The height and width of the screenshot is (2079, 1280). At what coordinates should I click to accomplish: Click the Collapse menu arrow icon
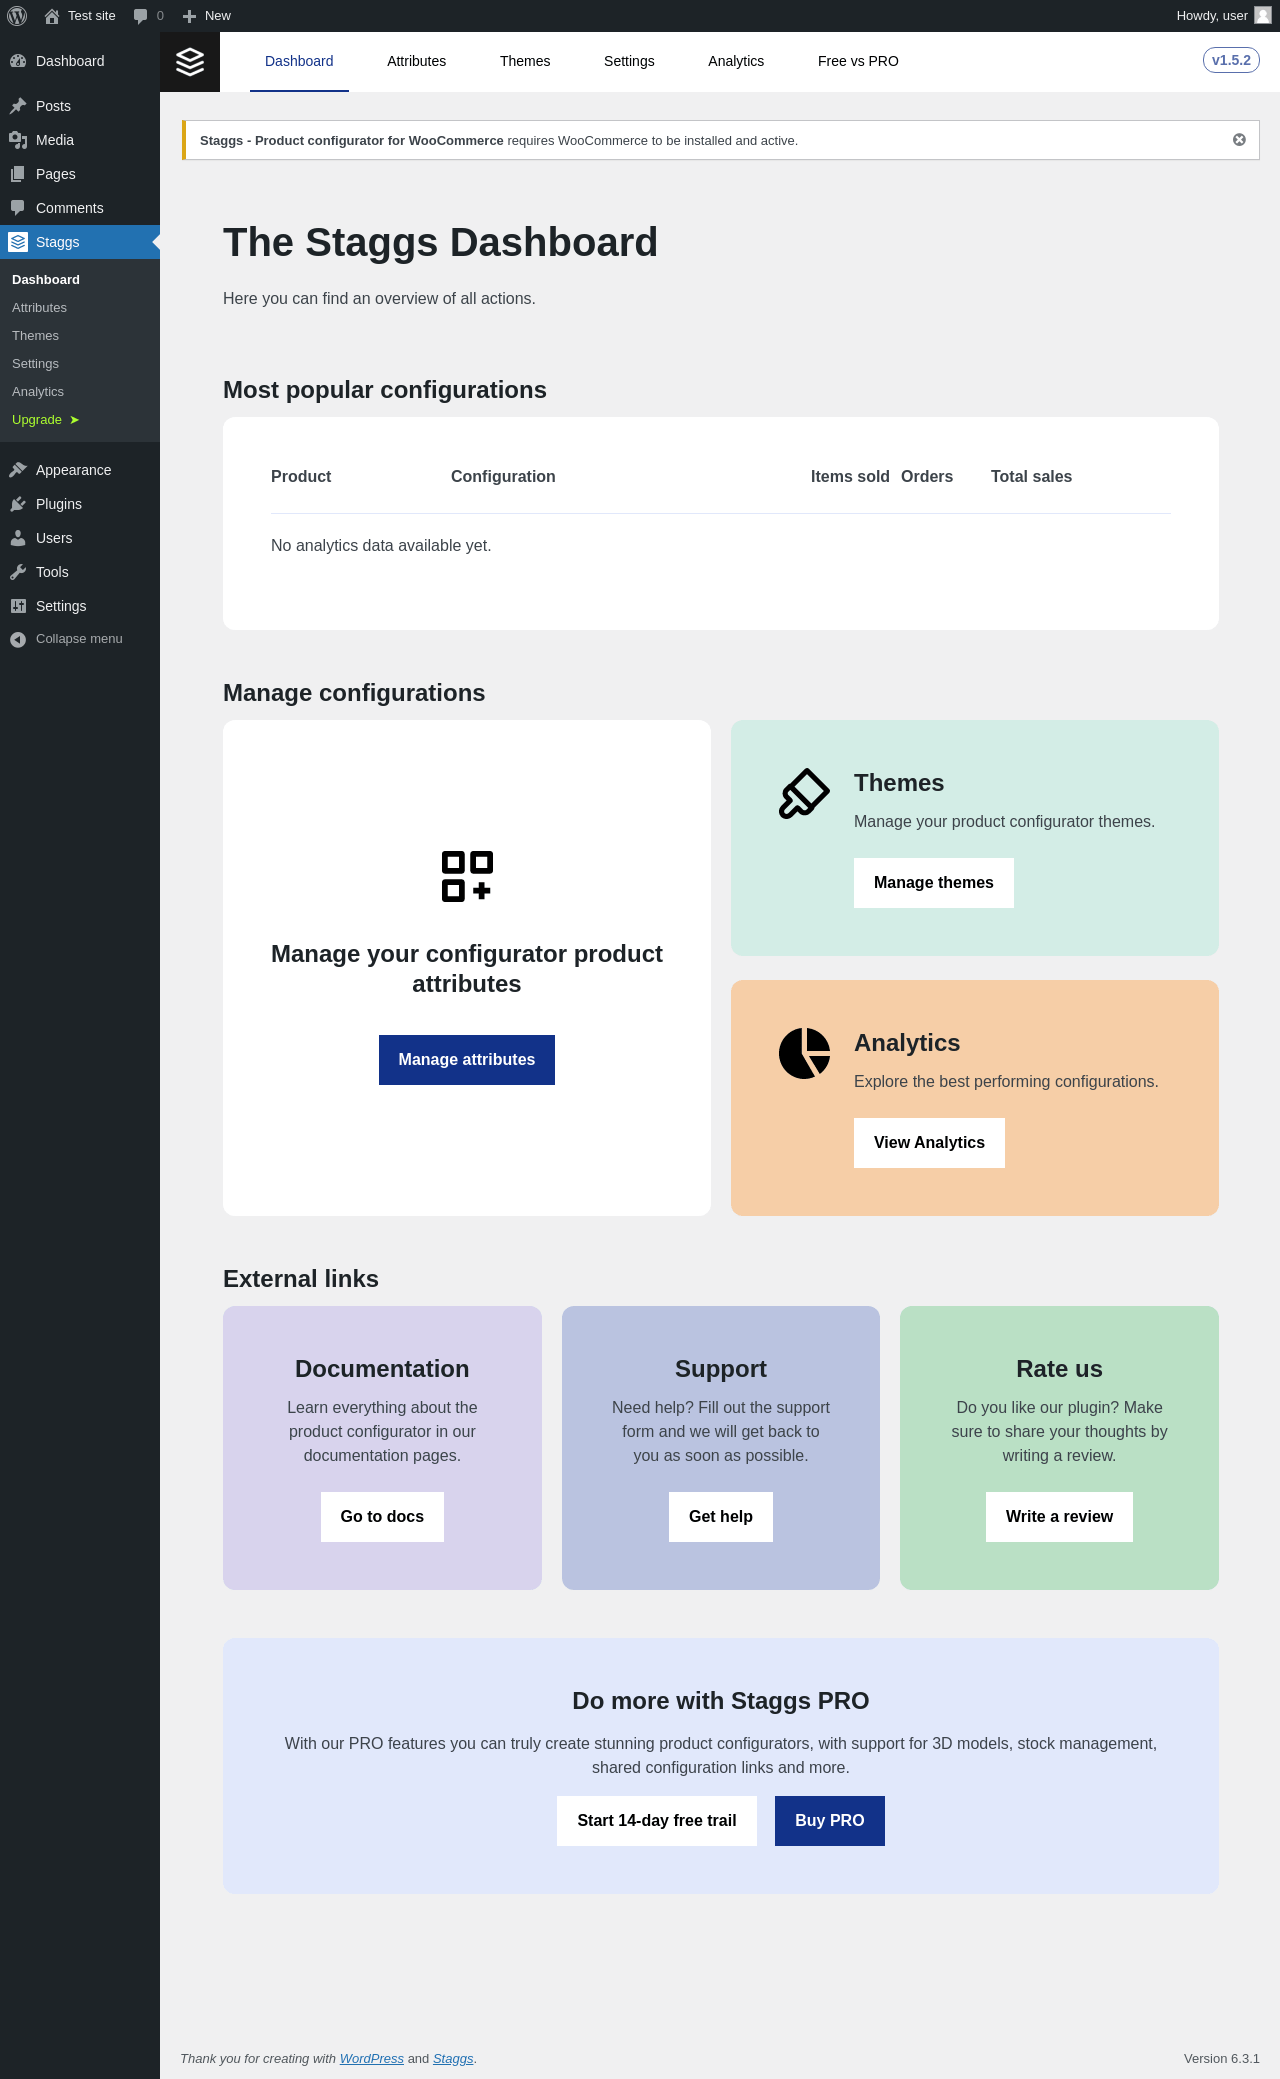(x=18, y=639)
